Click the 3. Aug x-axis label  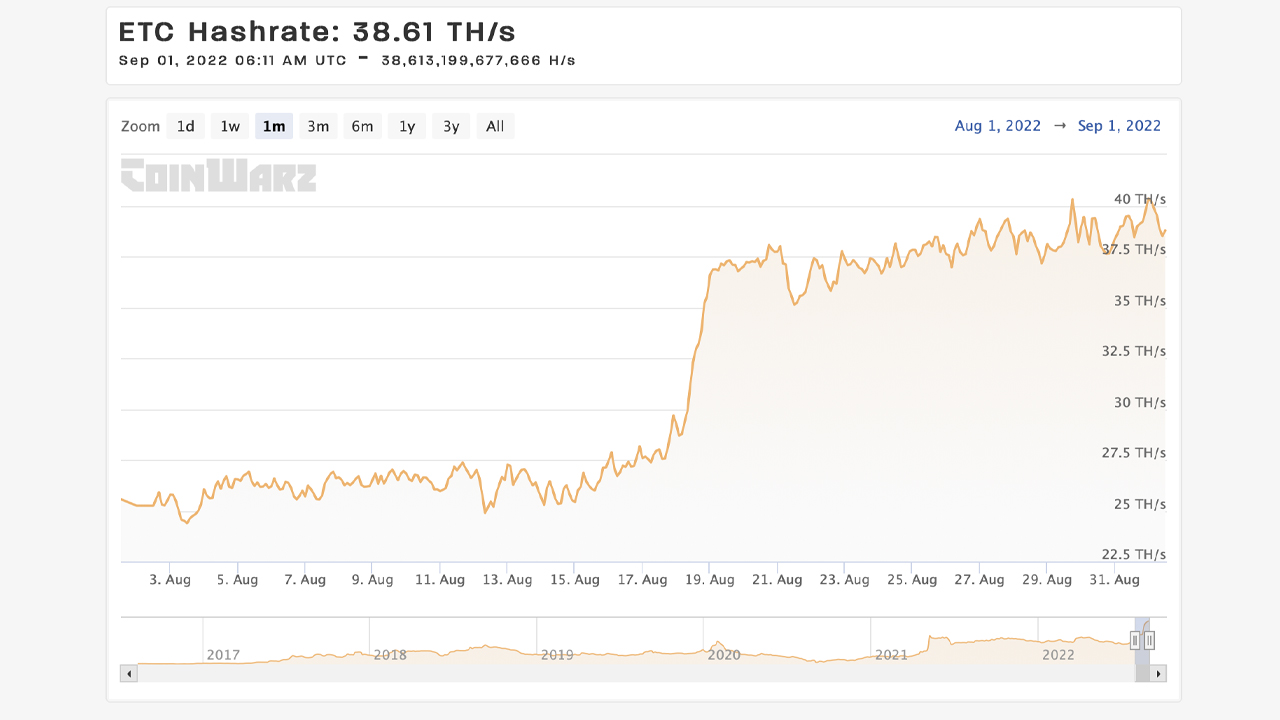click(x=170, y=580)
